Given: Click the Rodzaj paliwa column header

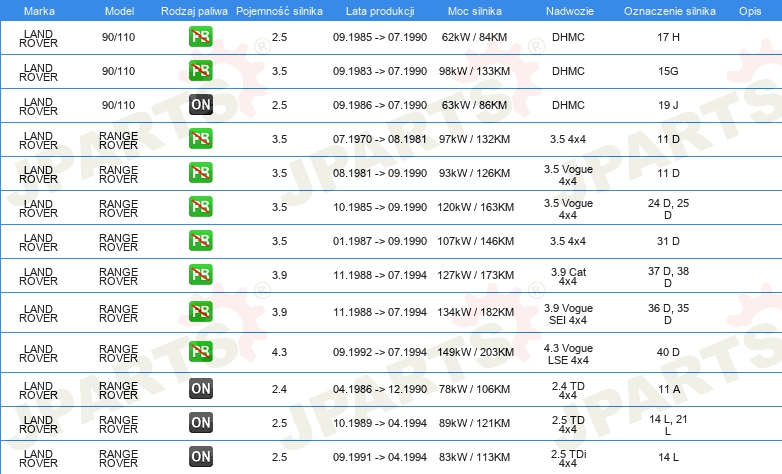Looking at the screenshot, I should pyautogui.click(x=194, y=11).
